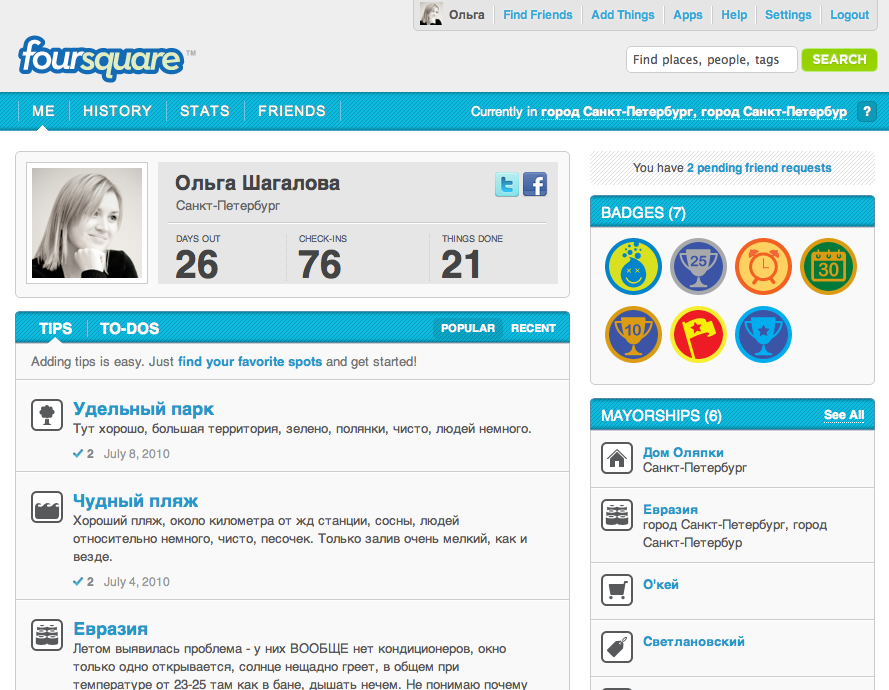Open the large profile photo
The width and height of the screenshot is (889, 690).
87,223
